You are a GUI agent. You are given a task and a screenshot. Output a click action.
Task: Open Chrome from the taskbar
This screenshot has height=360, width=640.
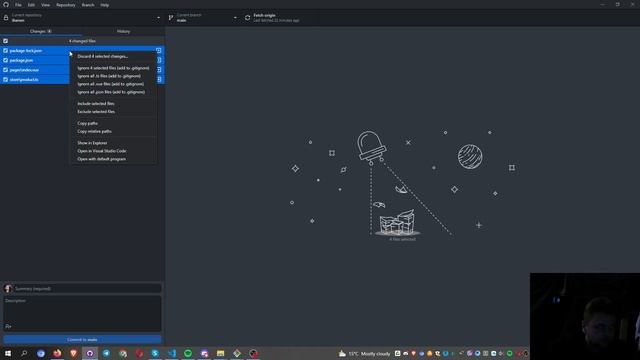coord(122,353)
